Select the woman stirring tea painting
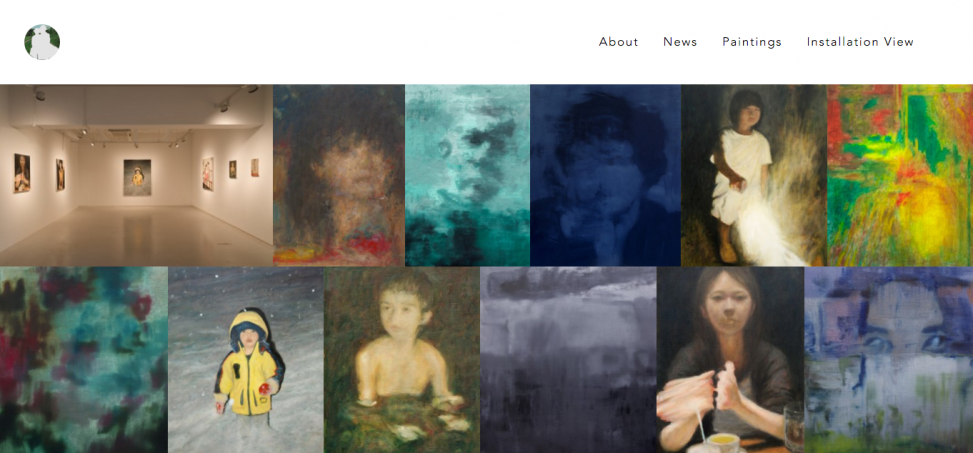This screenshot has width=973, height=453. pos(730,360)
